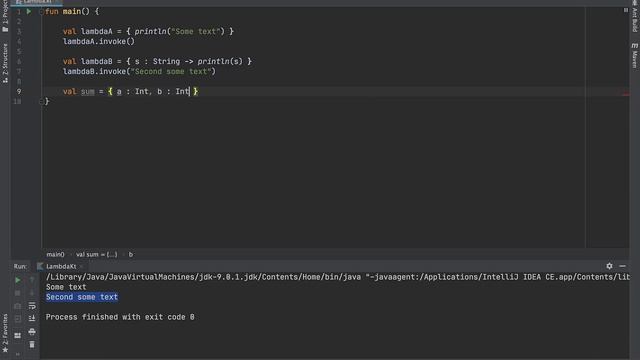This screenshot has height=360, width=640.
Task: Rerun LambdaKt with green play button
Action: pyautogui.click(x=18, y=280)
